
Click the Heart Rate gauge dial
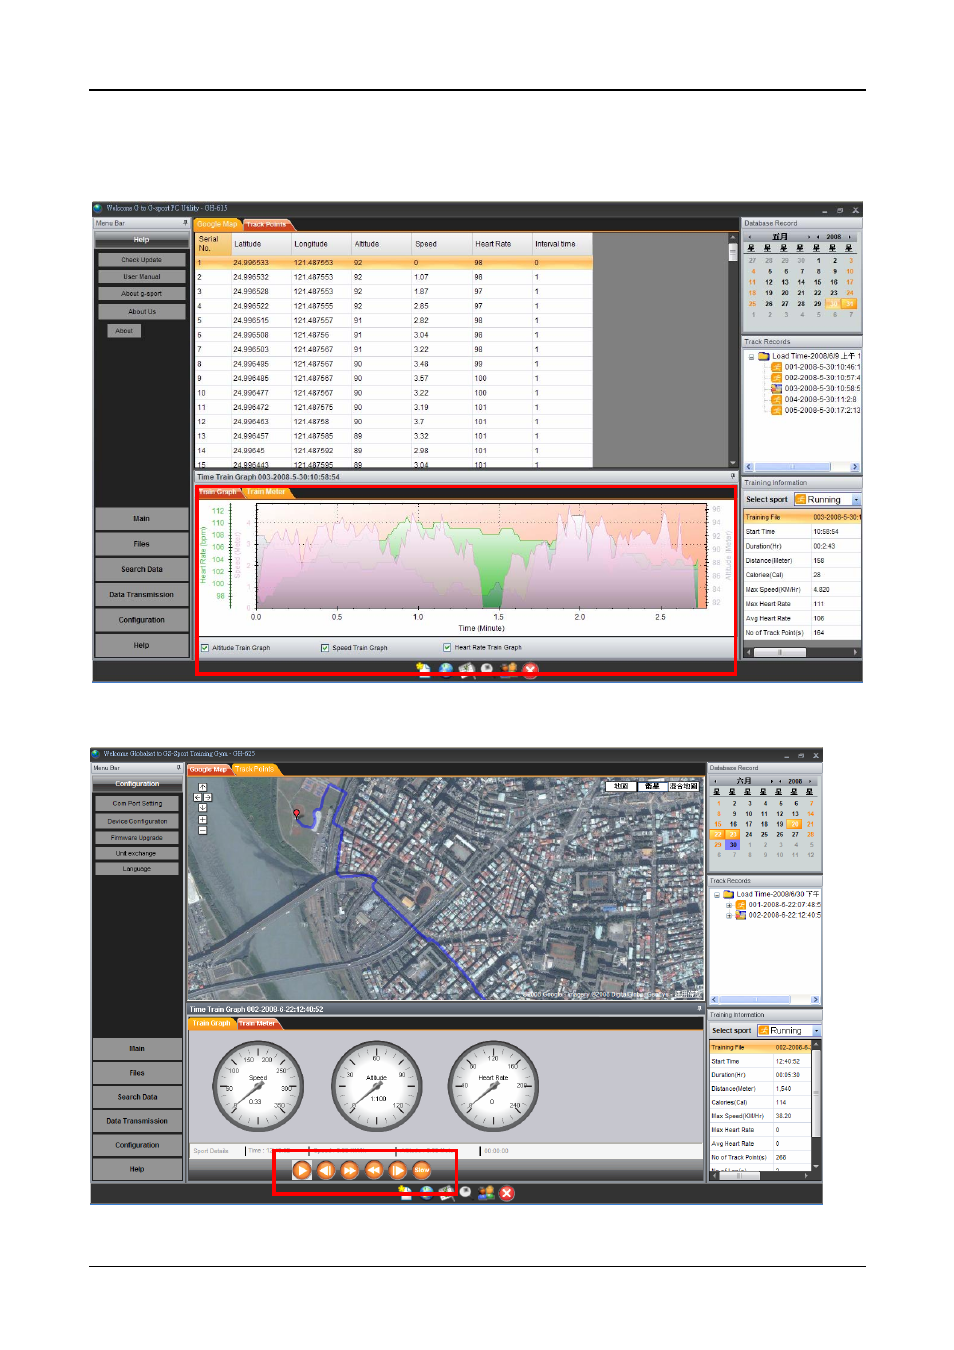point(493,1086)
